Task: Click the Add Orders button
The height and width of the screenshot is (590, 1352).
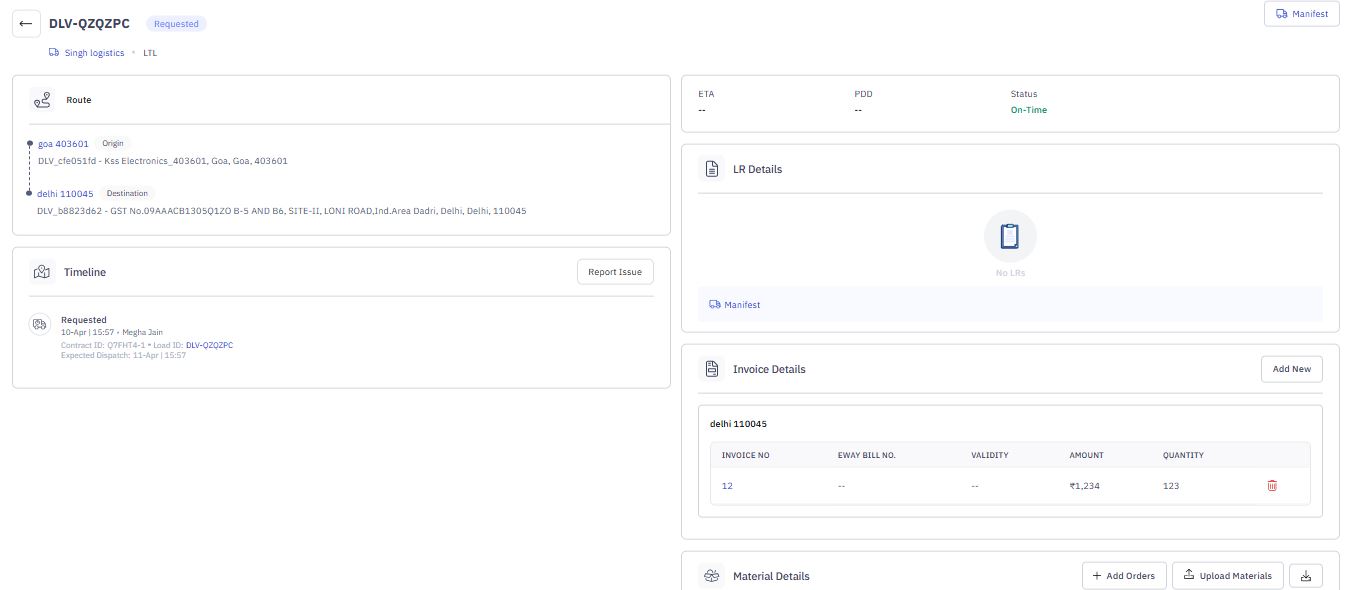Action: (1124, 575)
